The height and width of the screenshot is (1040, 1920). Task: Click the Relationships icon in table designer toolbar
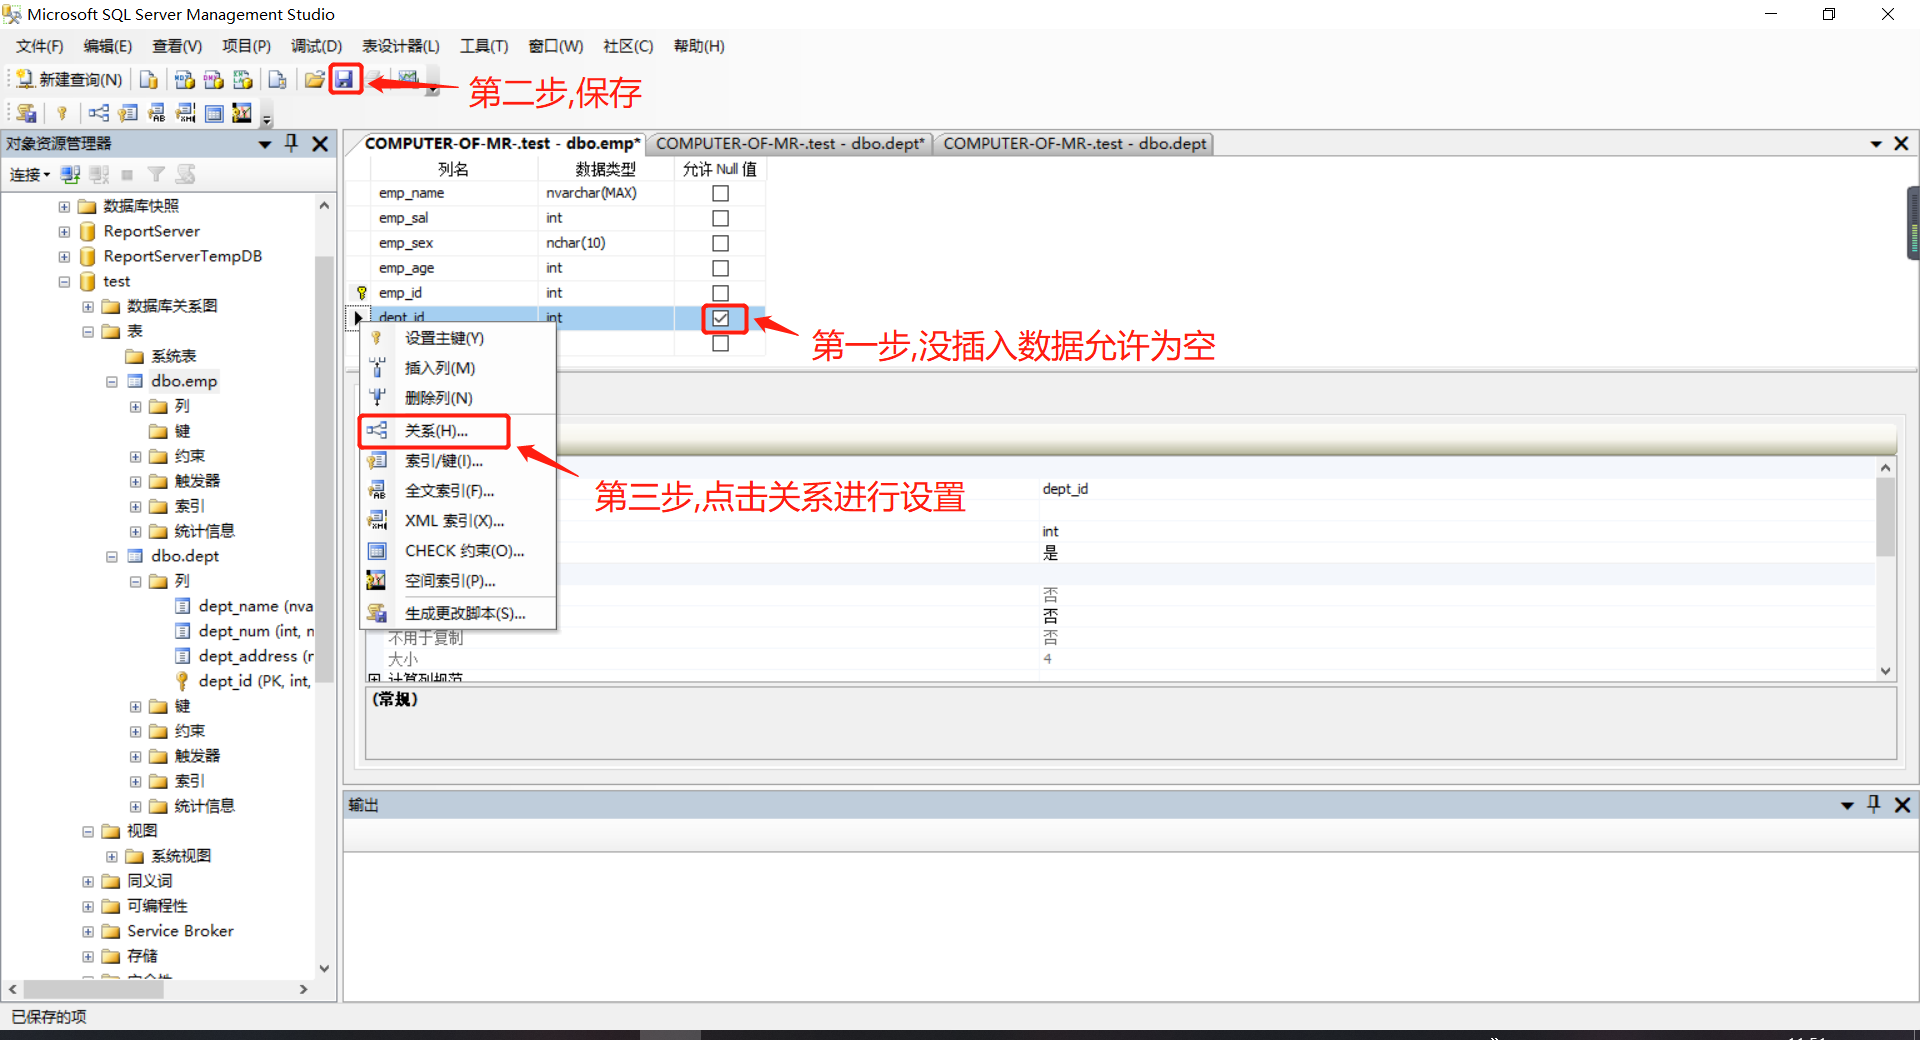[98, 112]
